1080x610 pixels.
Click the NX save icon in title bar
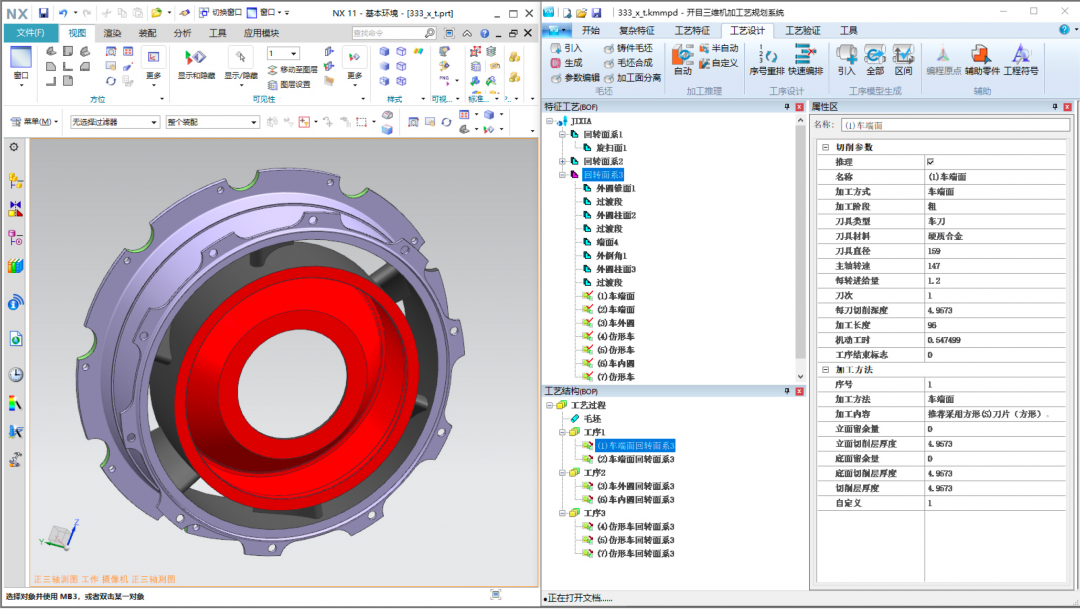pyautogui.click(x=43, y=12)
